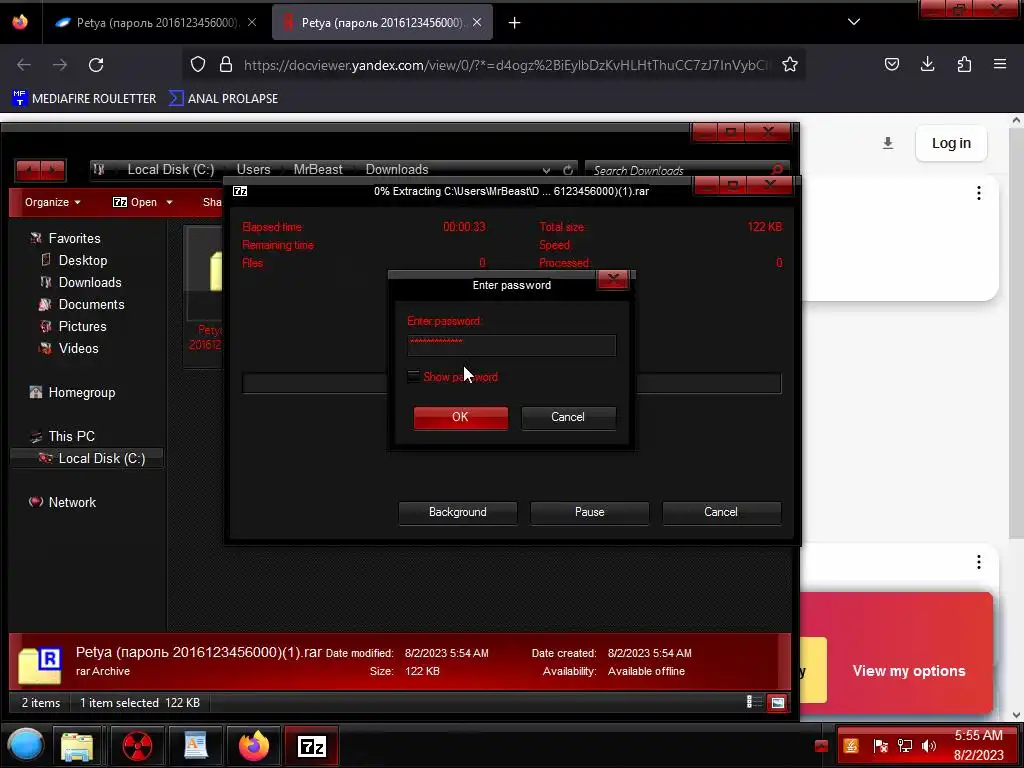Close the first Petya tab
Screen dimensions: 1024x768
pyautogui.click(x=252, y=23)
